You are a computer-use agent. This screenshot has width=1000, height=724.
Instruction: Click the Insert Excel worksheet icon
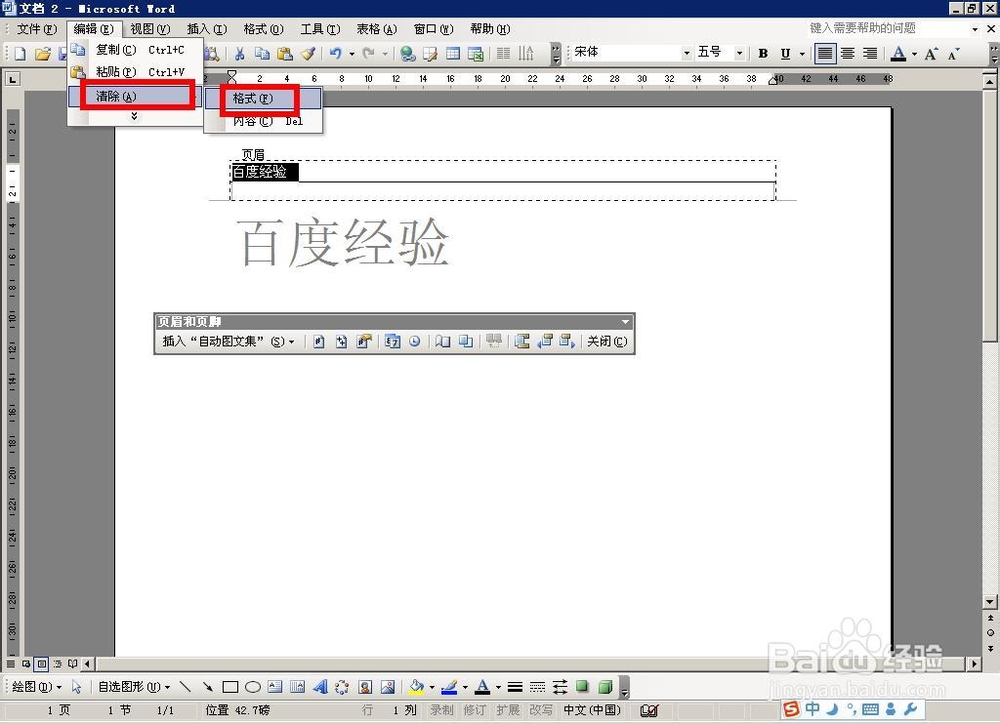476,54
